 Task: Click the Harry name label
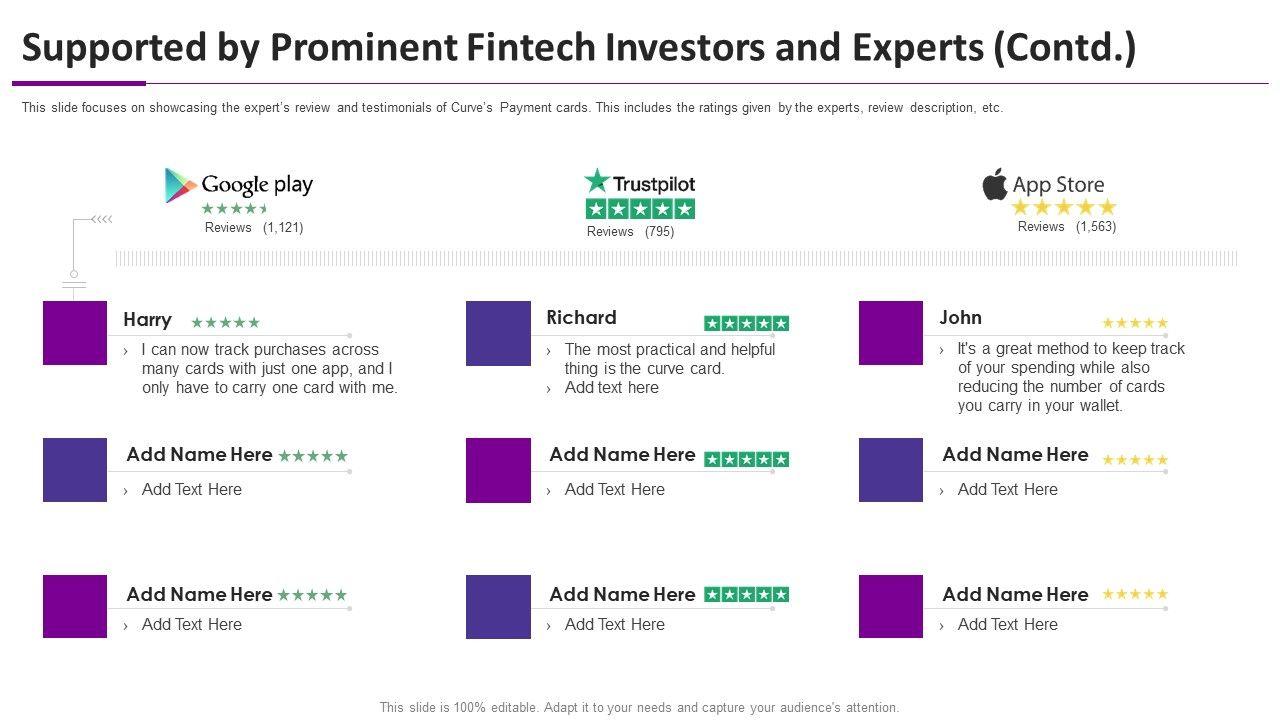click(147, 320)
